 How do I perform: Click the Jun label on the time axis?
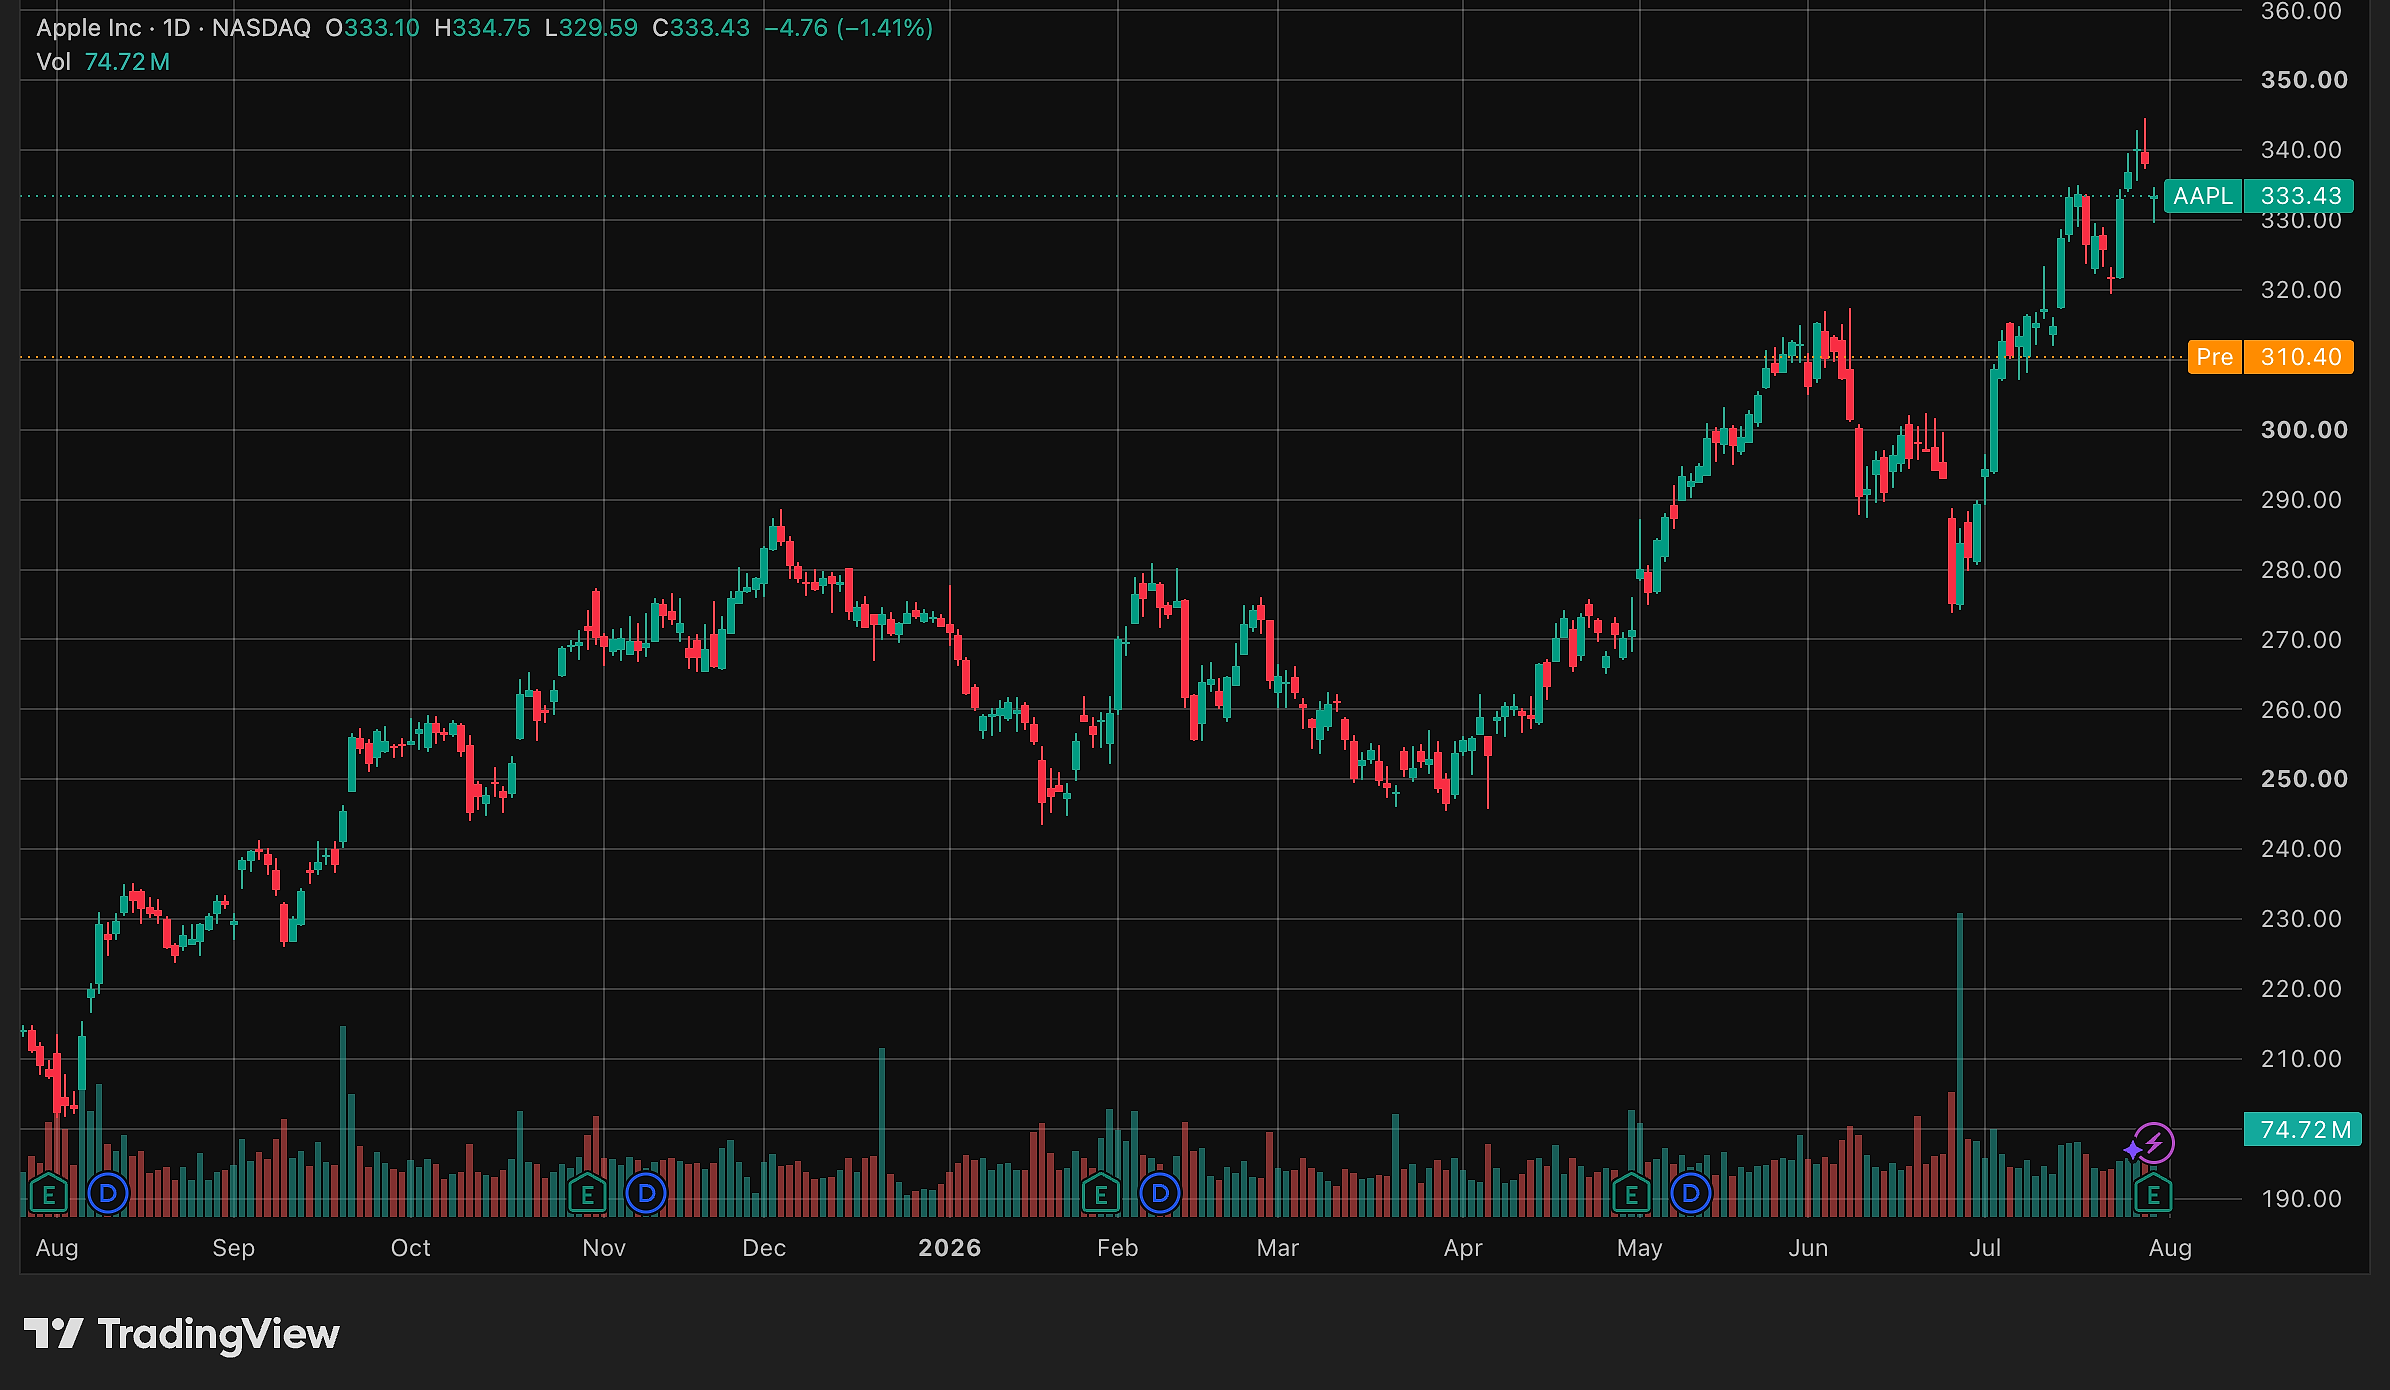tap(1808, 1248)
